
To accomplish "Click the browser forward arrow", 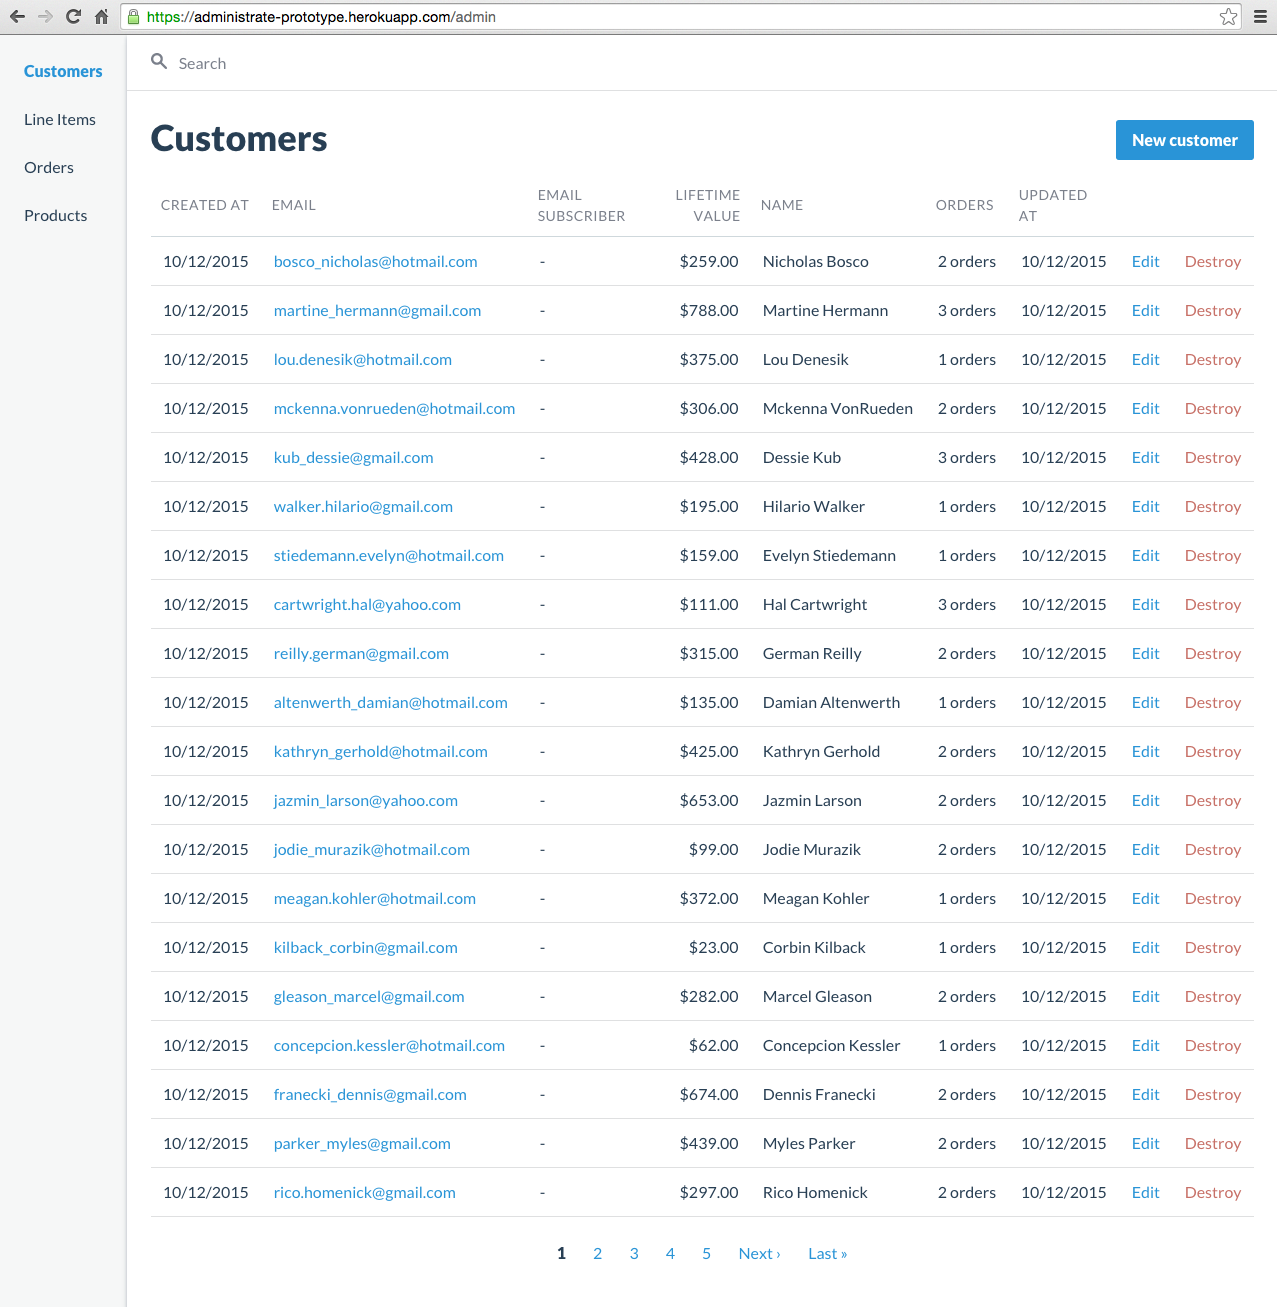I will (x=44, y=16).
